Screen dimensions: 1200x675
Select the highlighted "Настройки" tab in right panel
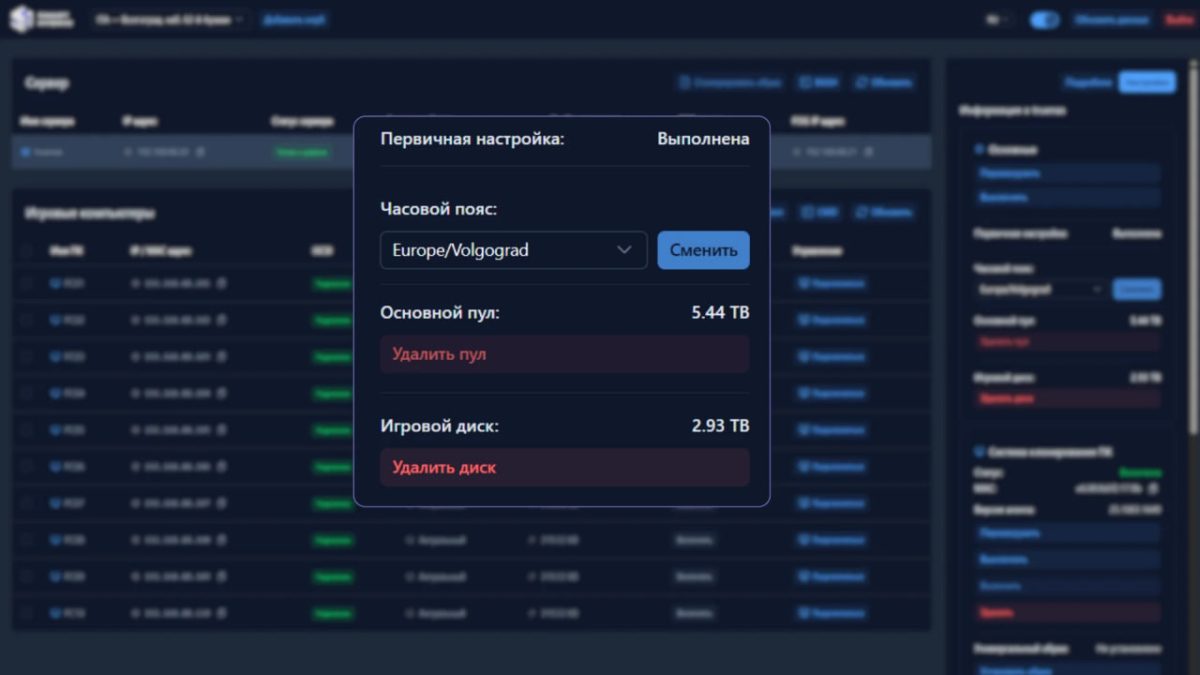[x=1146, y=83]
